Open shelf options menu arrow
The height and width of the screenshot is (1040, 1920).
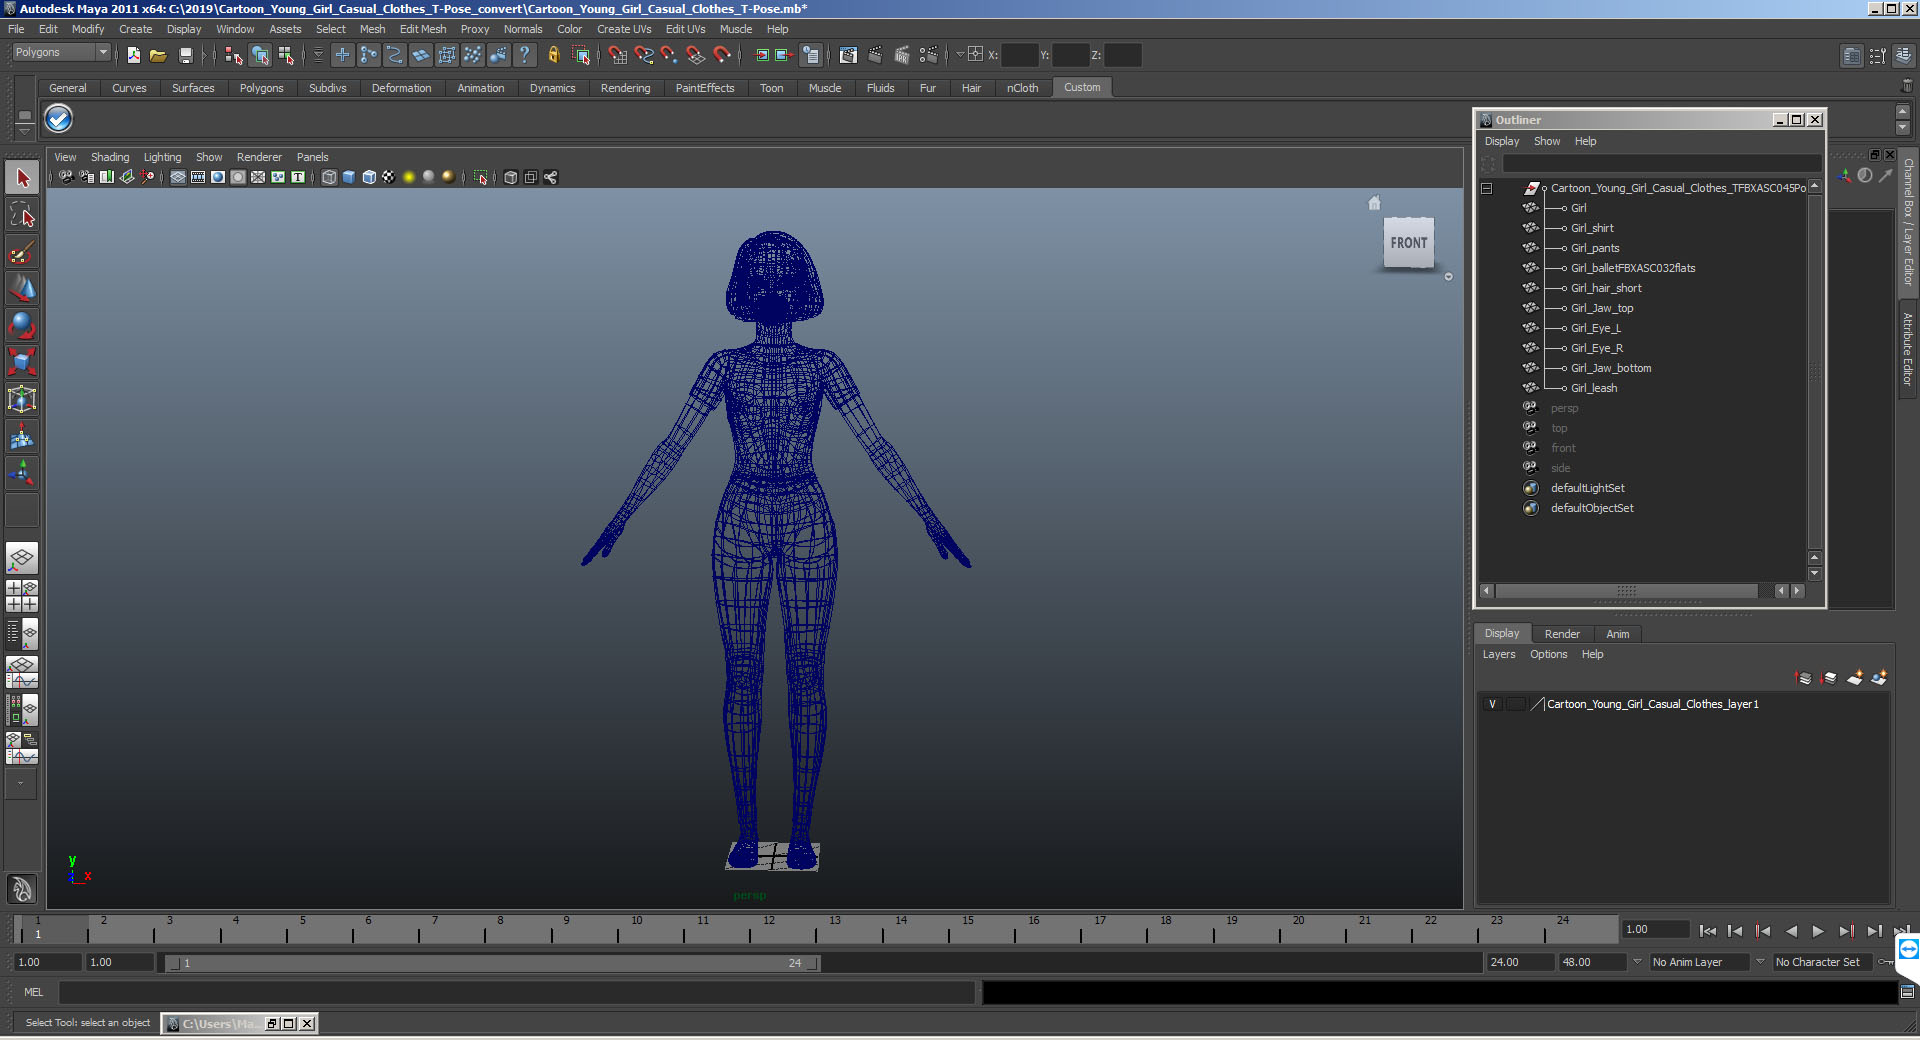coord(25,130)
